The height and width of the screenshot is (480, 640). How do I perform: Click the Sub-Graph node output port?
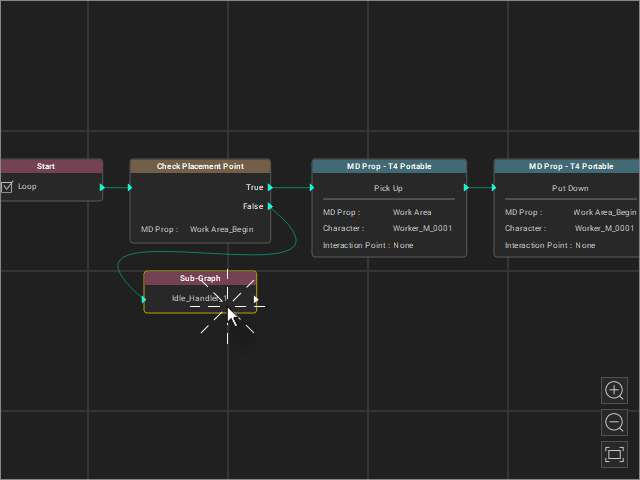tap(256, 299)
